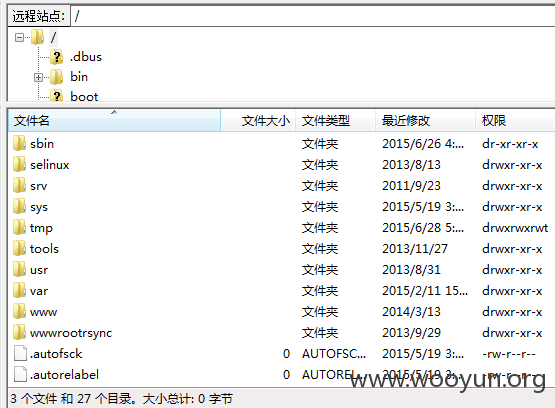
Task: Select the sys file name
Action: point(39,207)
